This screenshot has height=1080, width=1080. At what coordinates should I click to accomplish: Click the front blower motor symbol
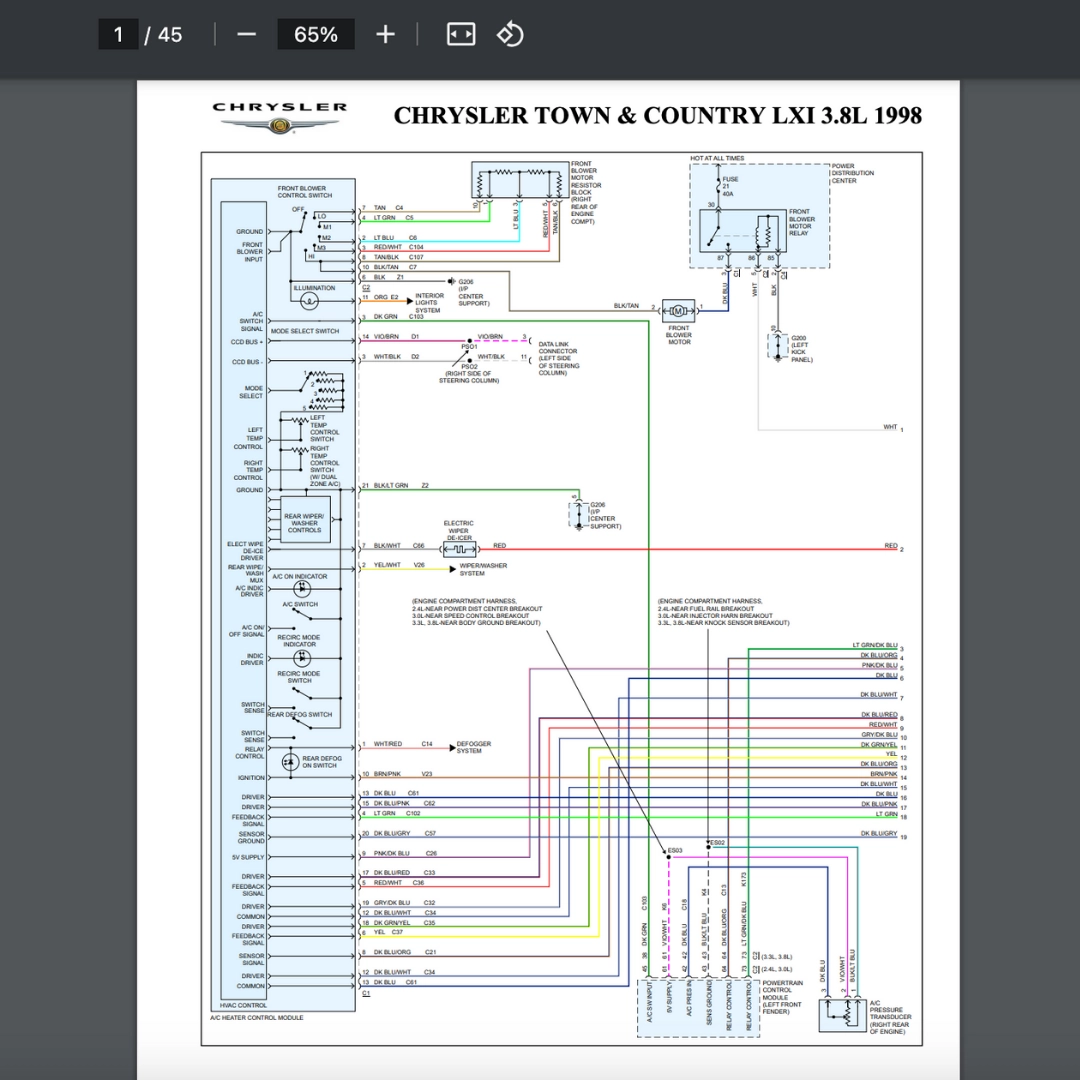tap(678, 311)
